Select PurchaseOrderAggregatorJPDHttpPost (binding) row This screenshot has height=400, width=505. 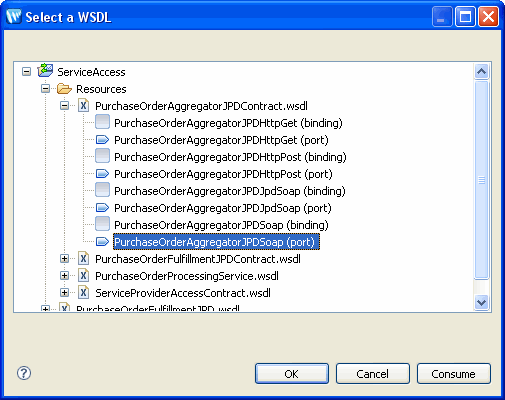[230, 157]
